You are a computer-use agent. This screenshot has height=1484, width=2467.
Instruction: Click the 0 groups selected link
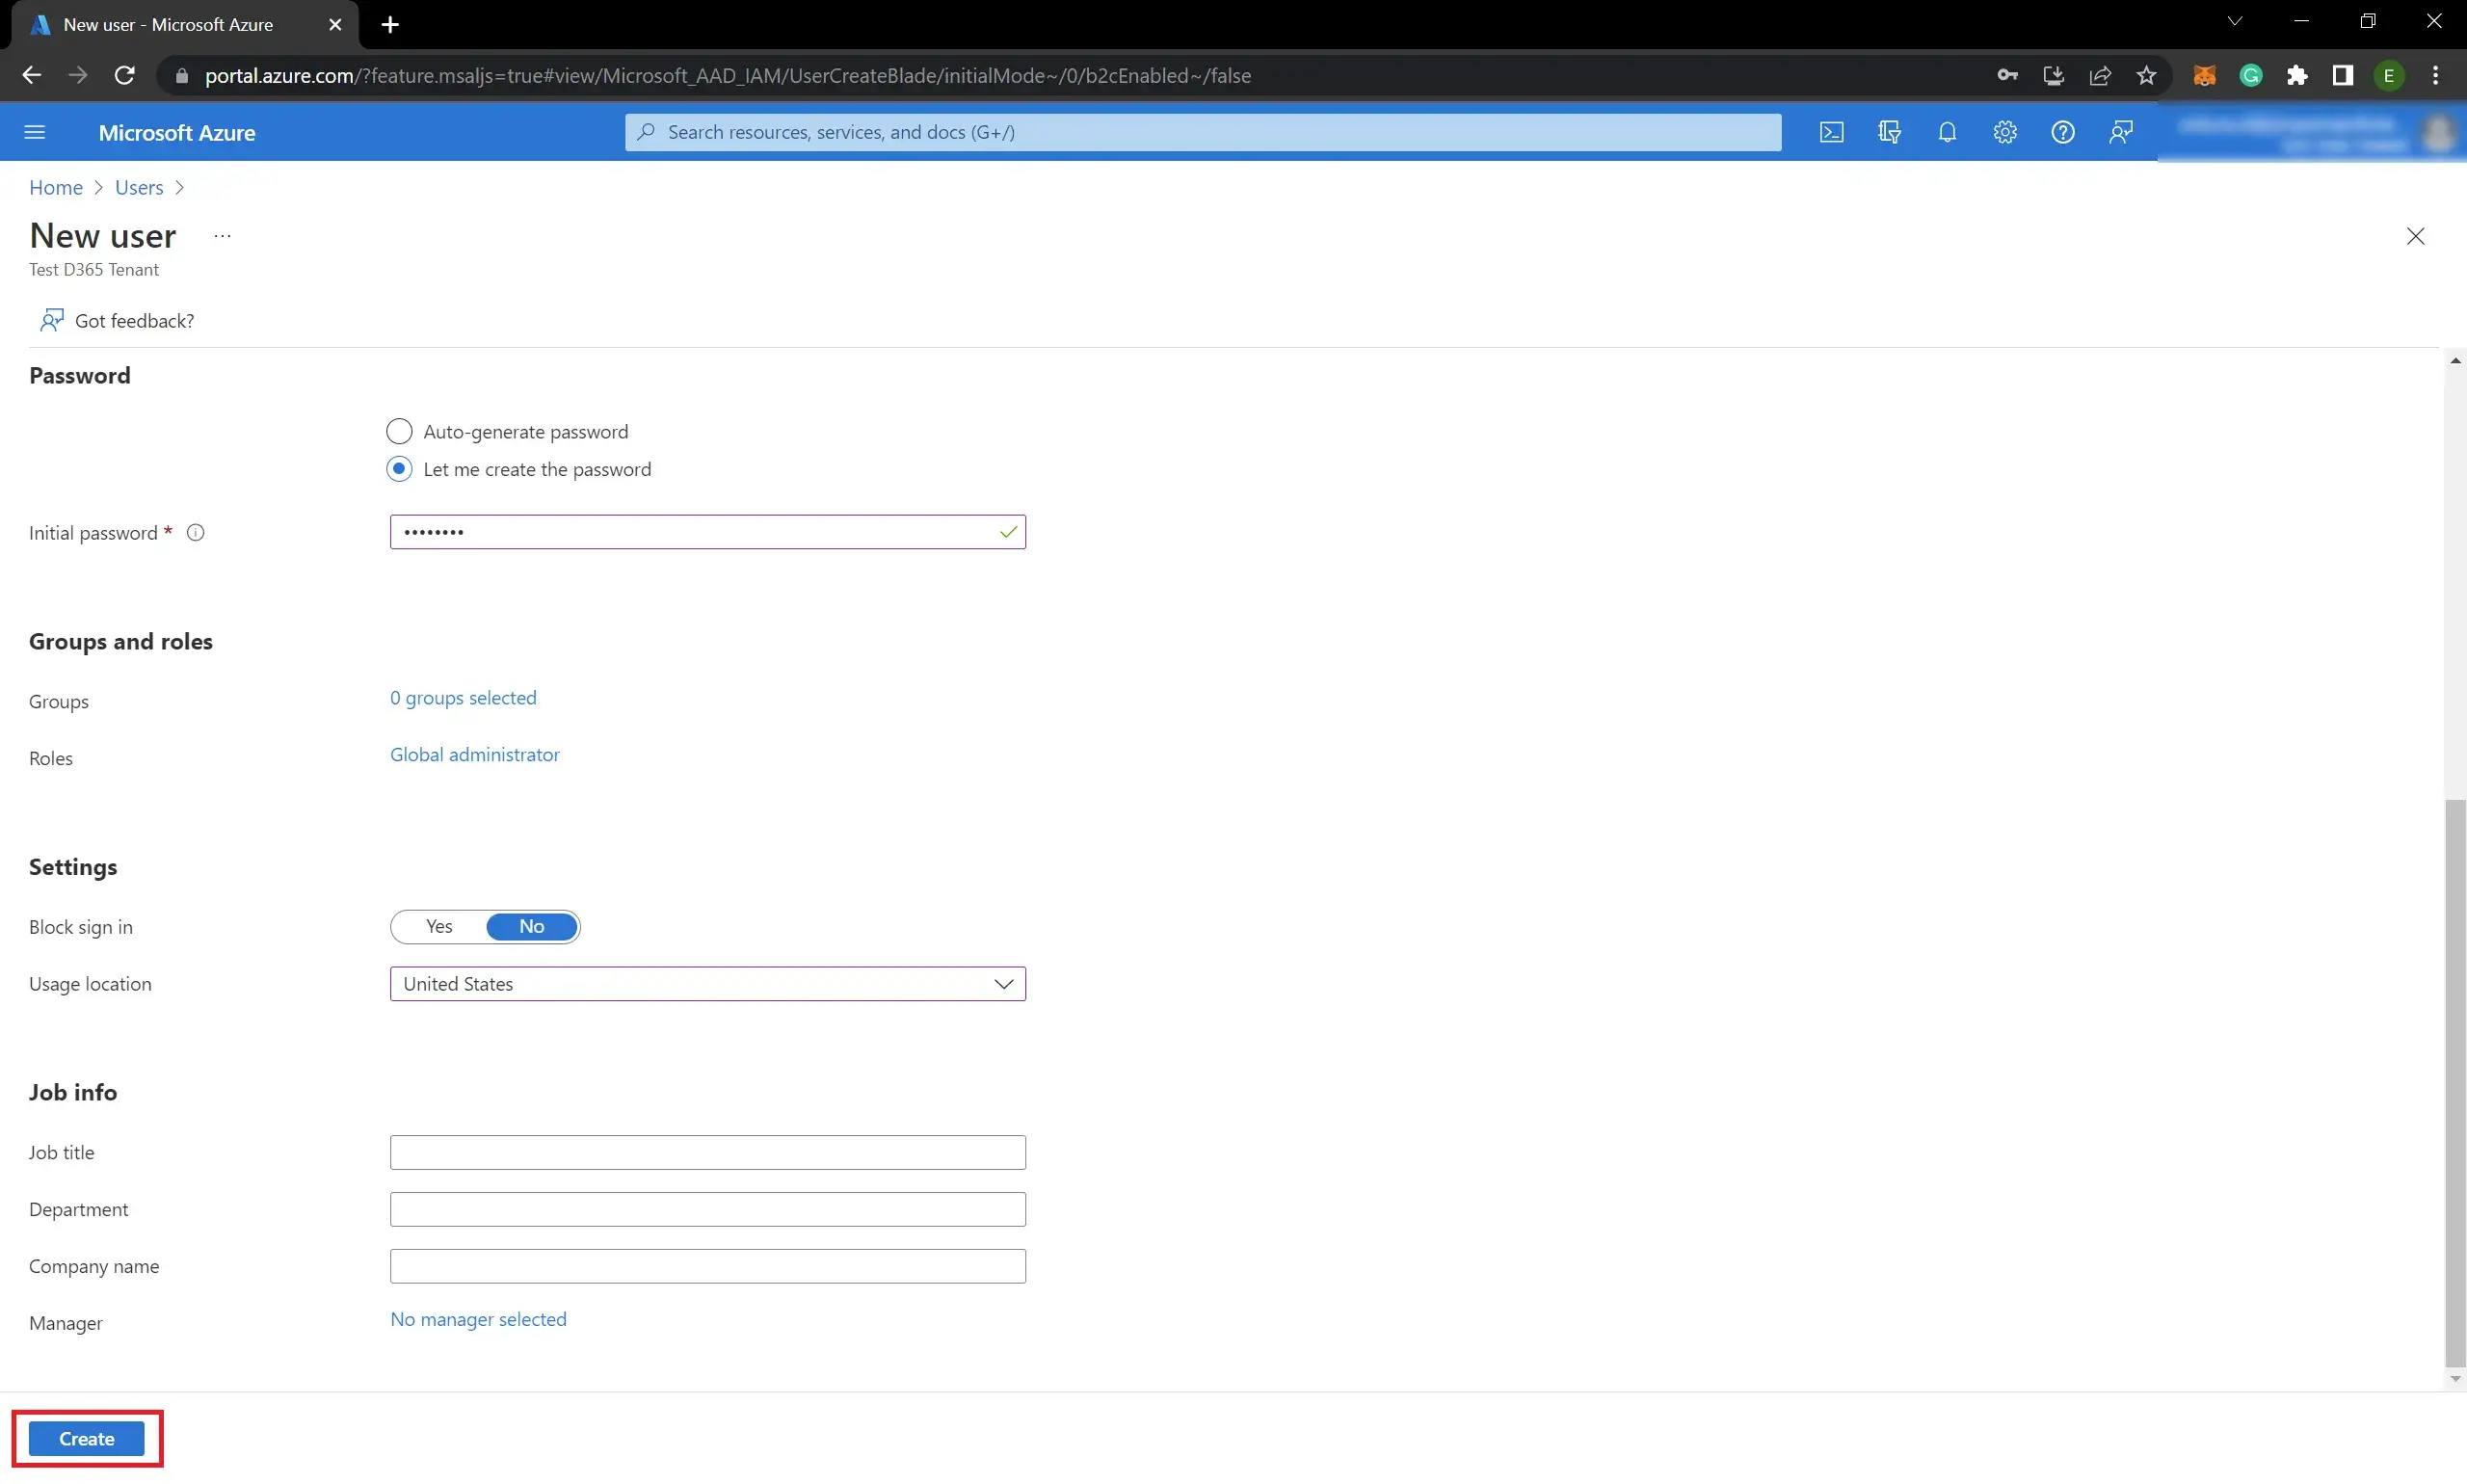coord(462,696)
